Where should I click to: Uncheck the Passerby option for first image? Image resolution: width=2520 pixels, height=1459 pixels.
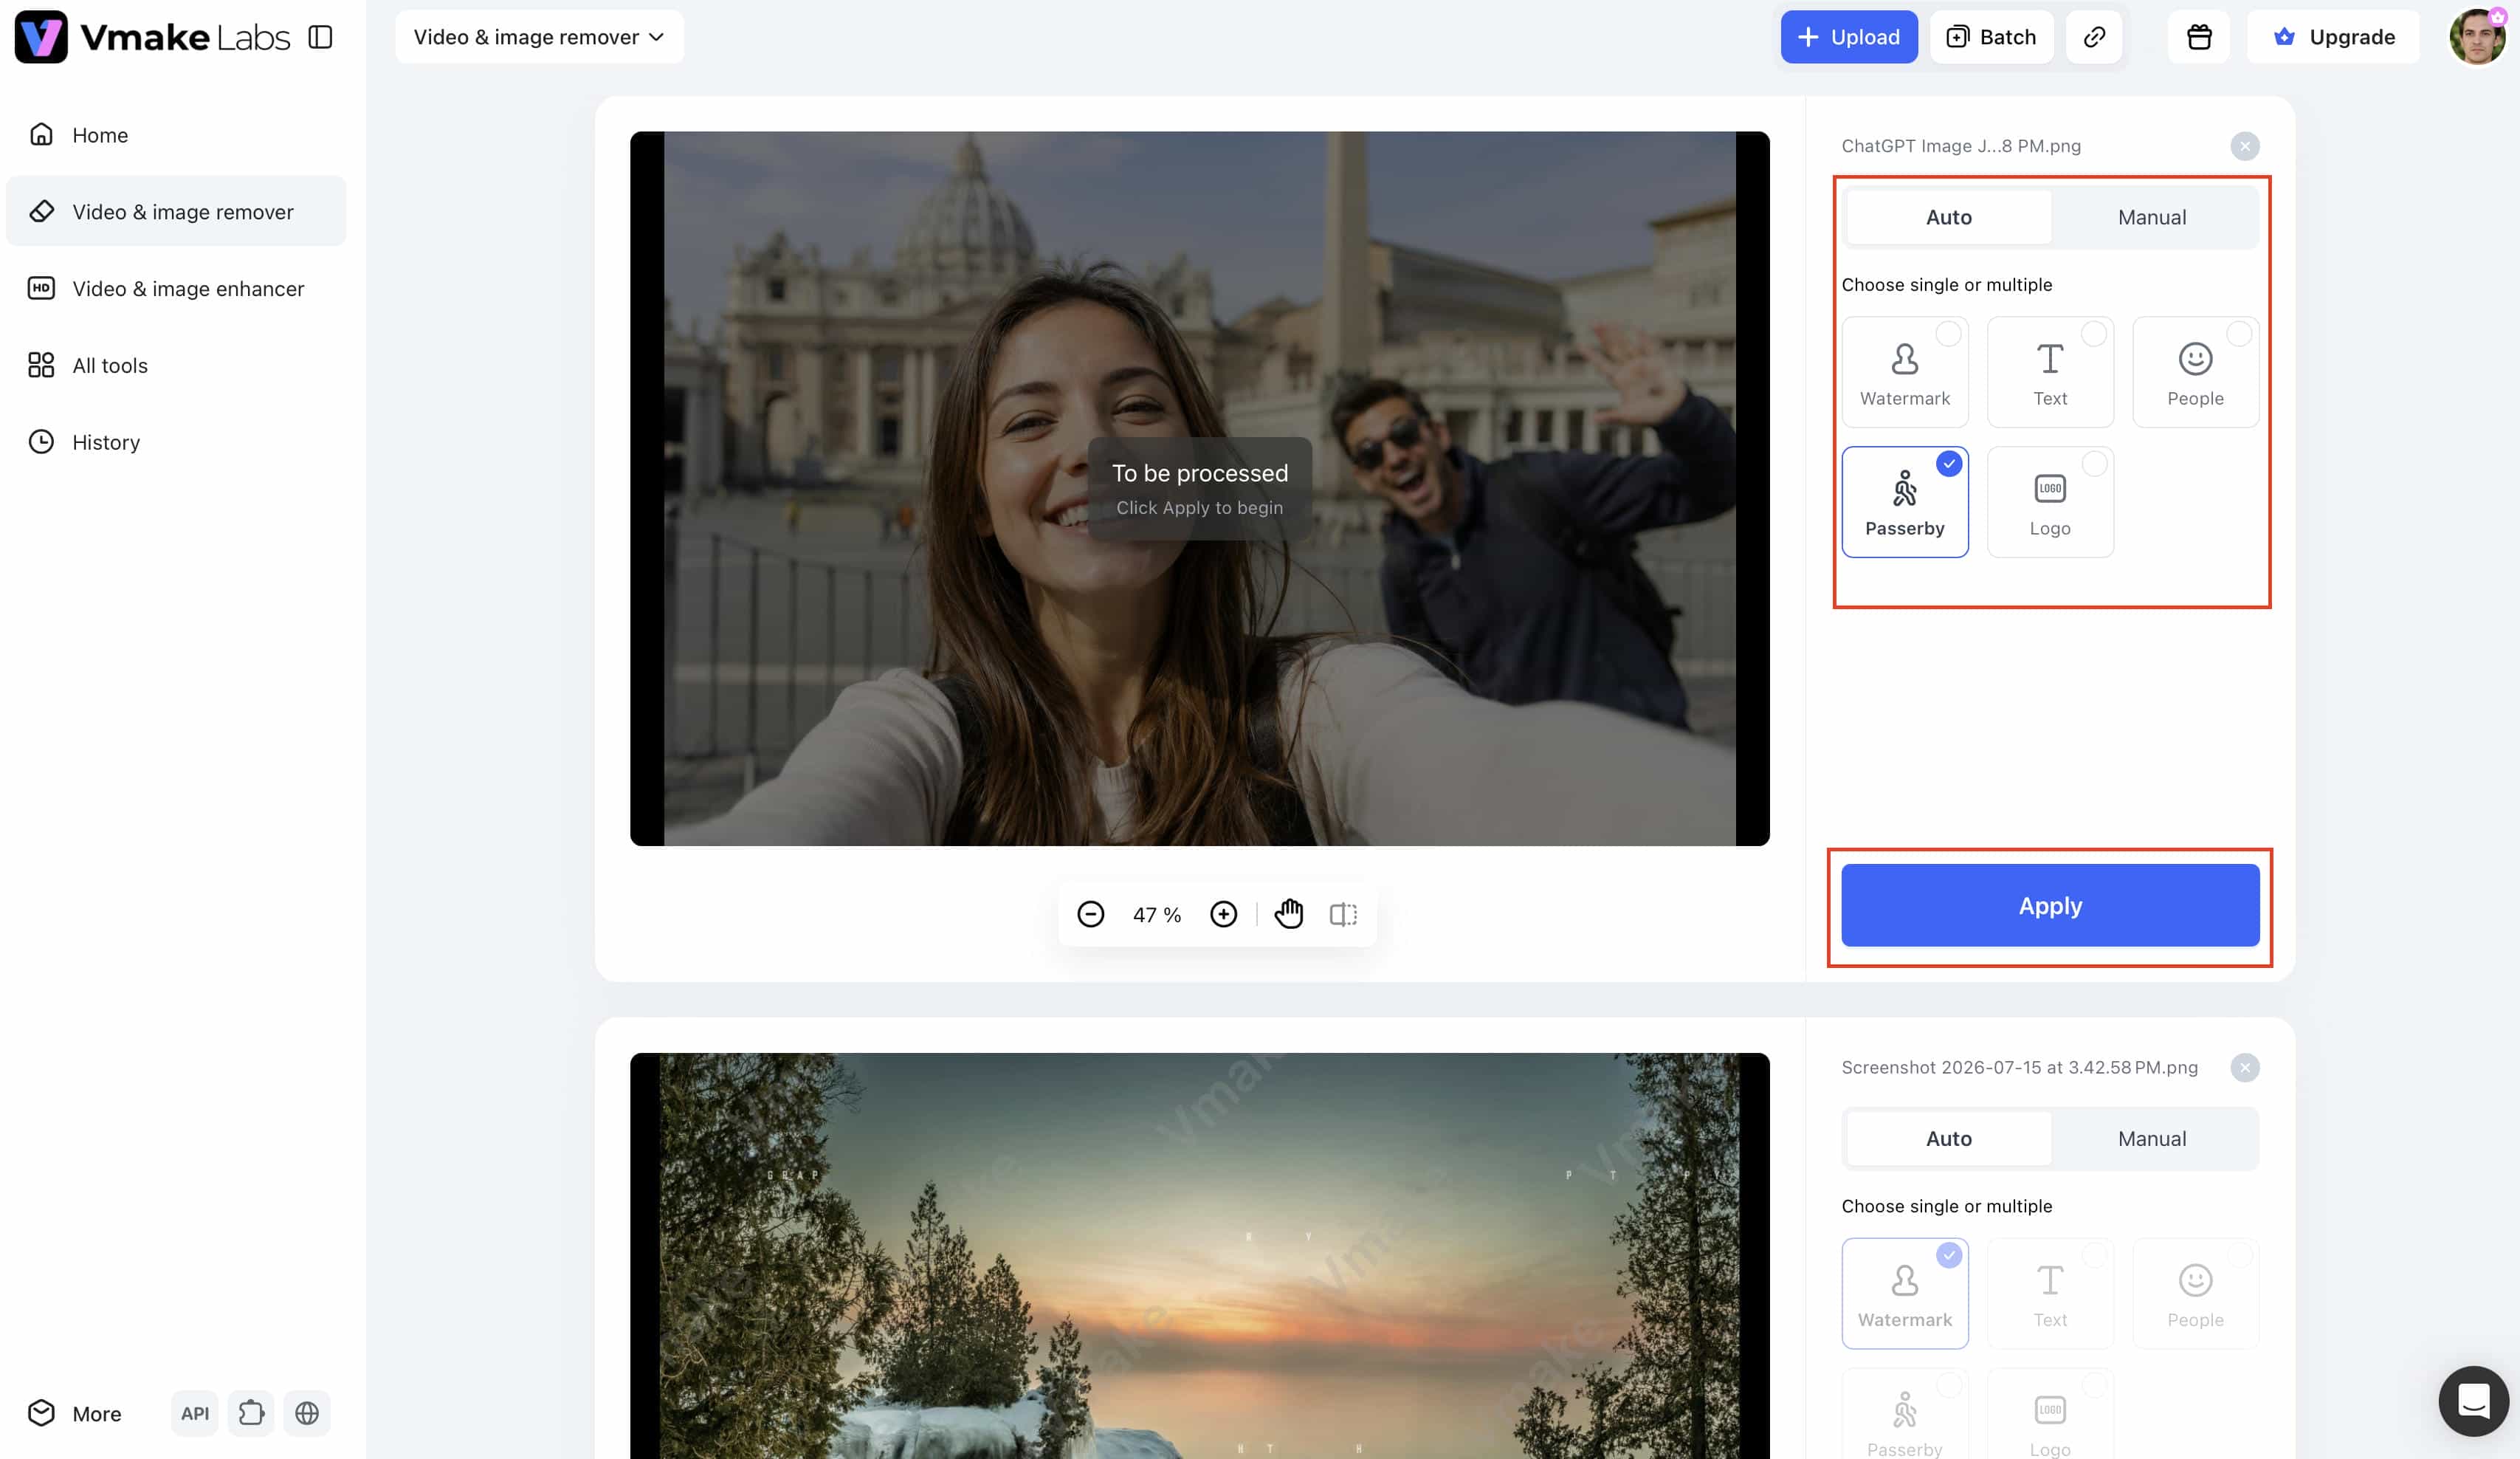point(1904,502)
